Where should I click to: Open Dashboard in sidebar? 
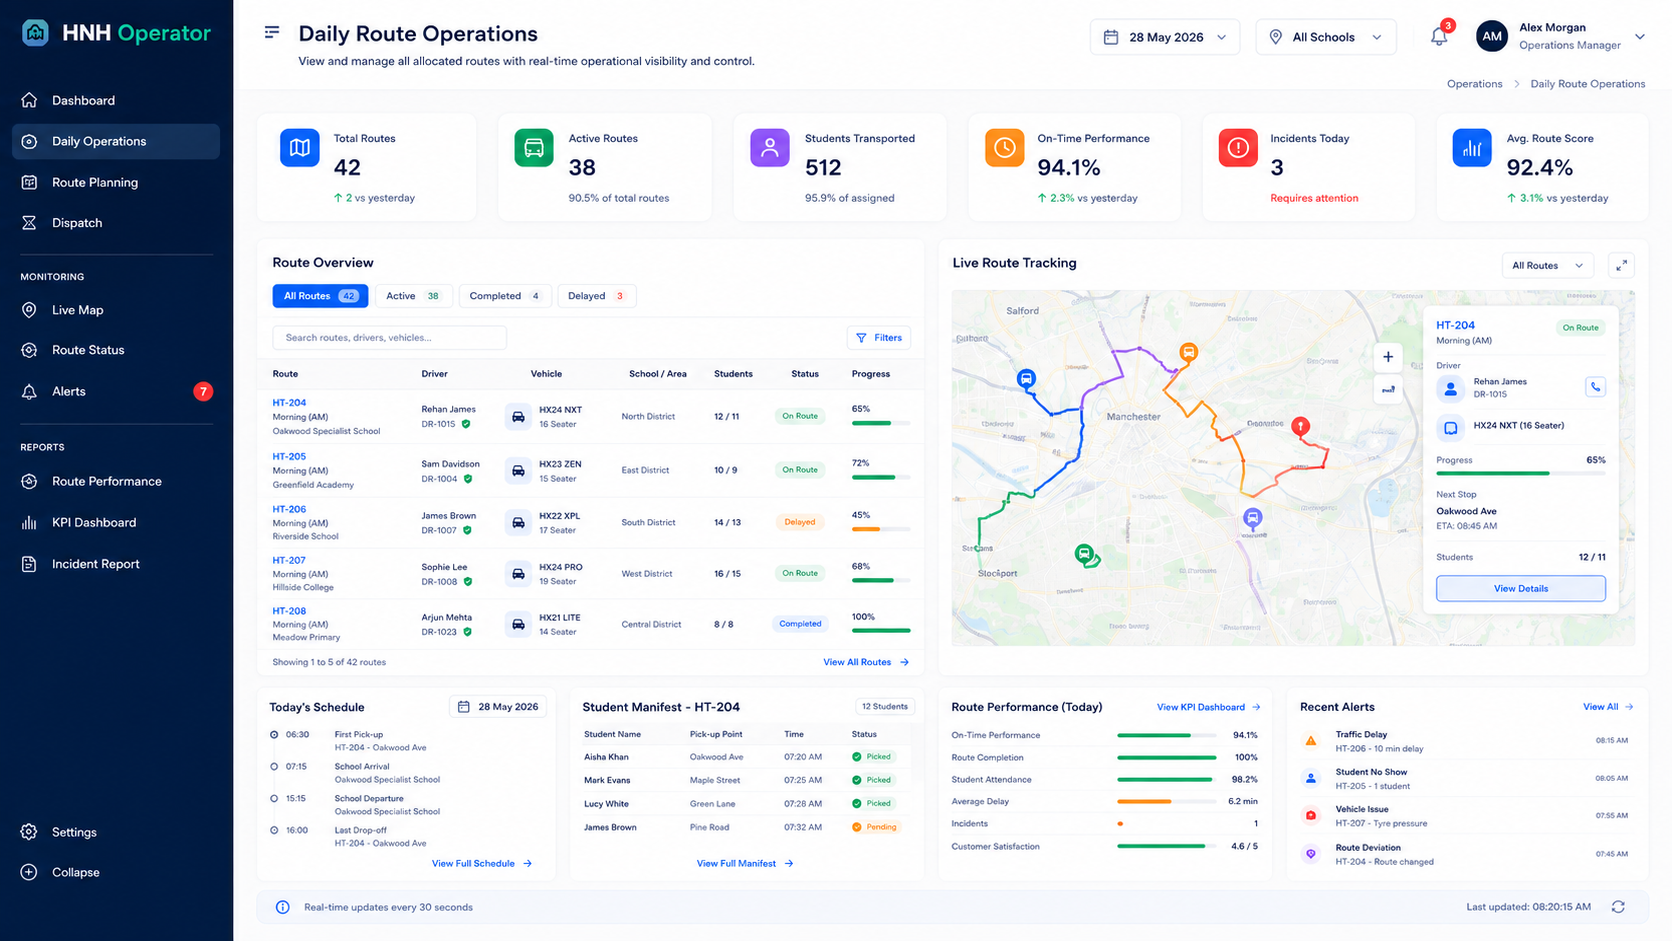[83, 100]
